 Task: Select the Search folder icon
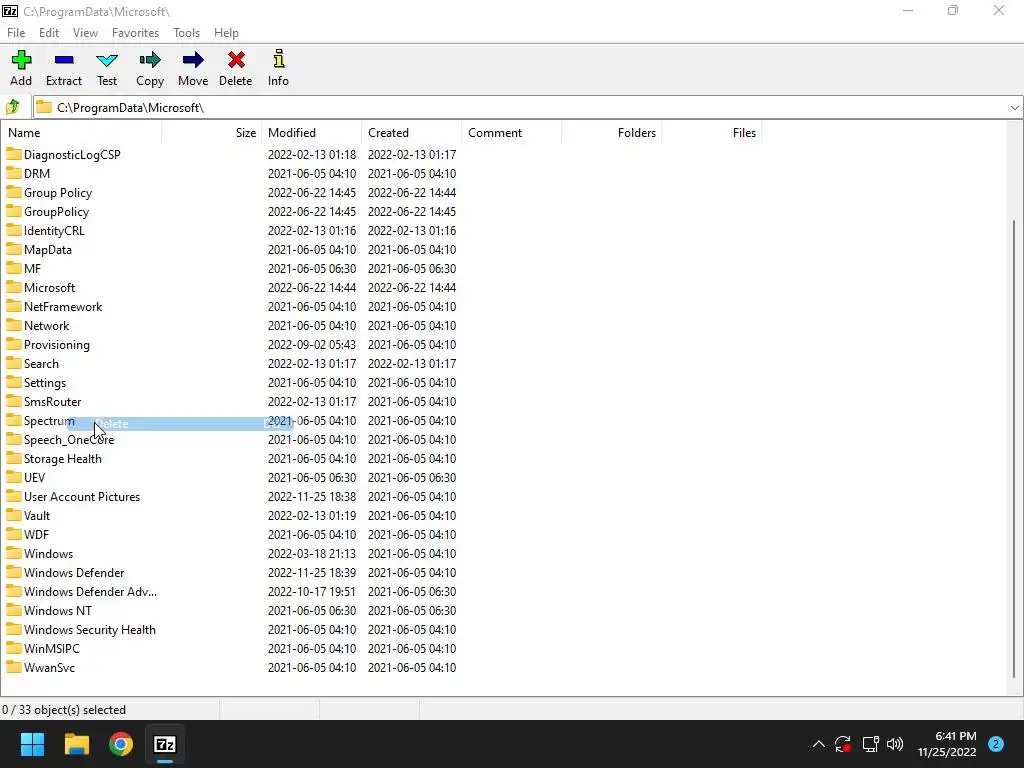coord(14,362)
